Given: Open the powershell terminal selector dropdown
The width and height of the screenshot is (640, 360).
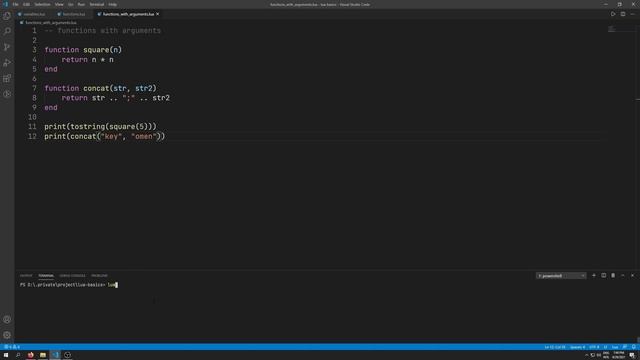Looking at the screenshot, I should (561, 276).
